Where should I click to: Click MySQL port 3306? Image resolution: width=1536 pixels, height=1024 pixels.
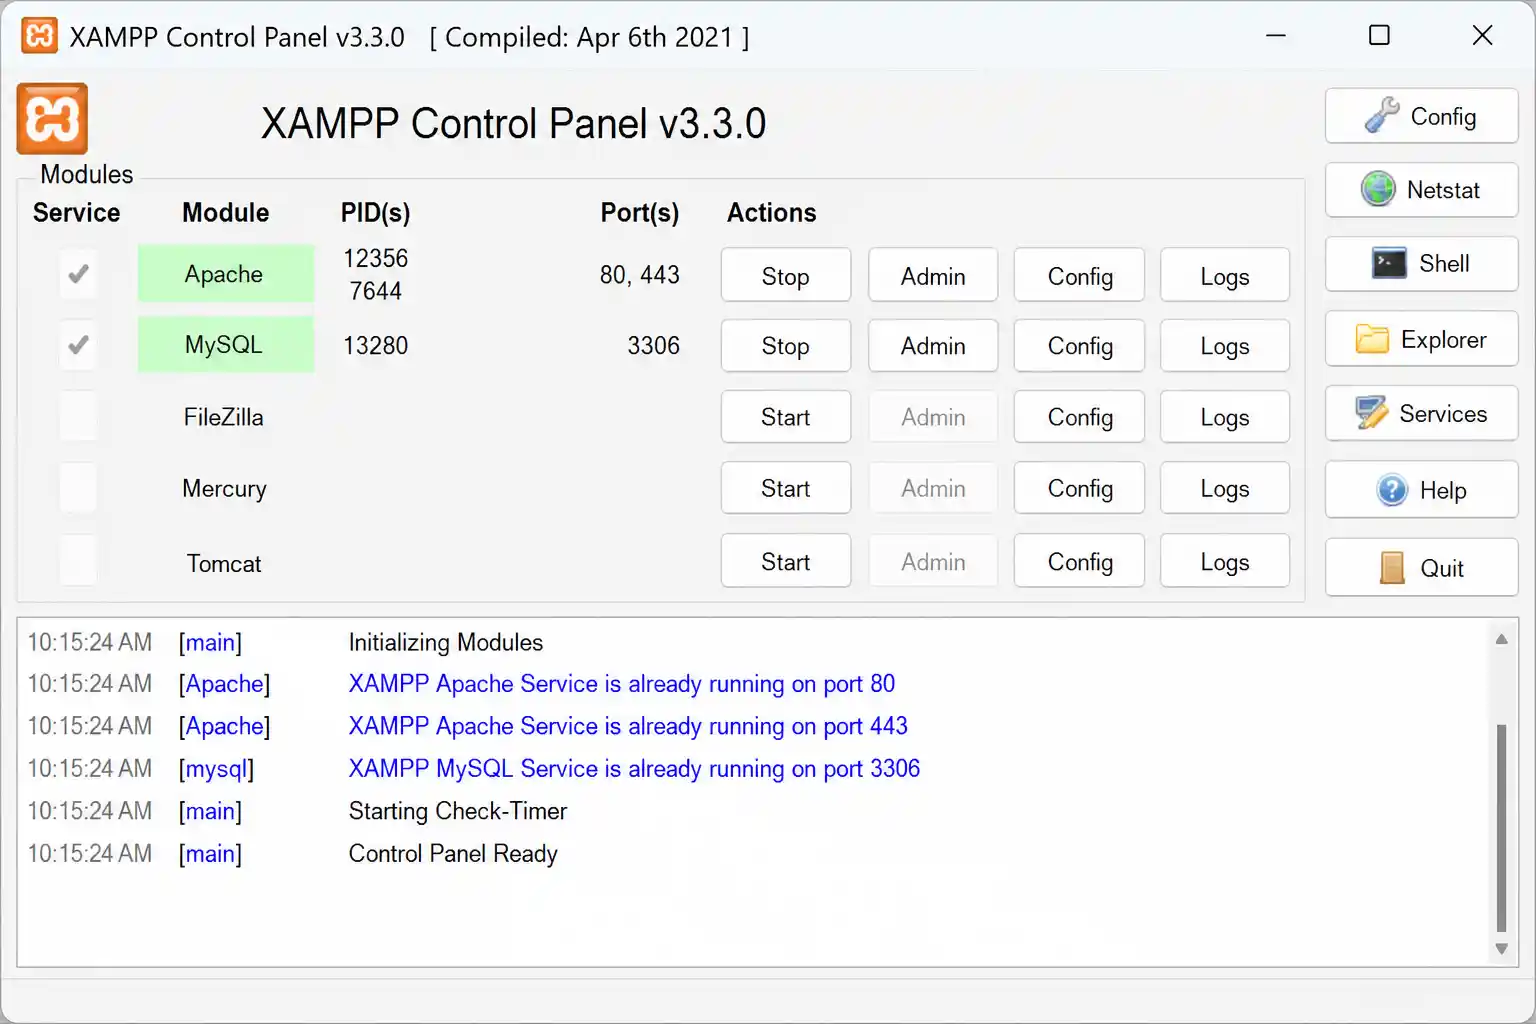[654, 345]
